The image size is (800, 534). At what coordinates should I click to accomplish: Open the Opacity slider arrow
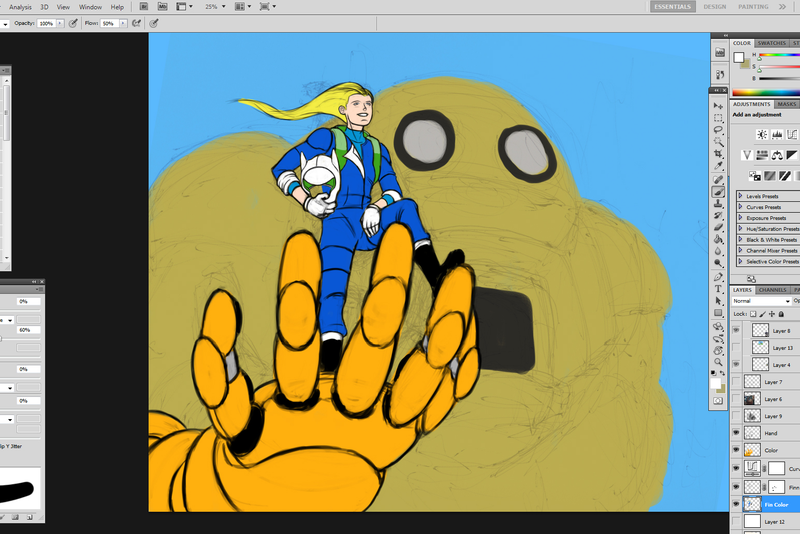point(60,23)
